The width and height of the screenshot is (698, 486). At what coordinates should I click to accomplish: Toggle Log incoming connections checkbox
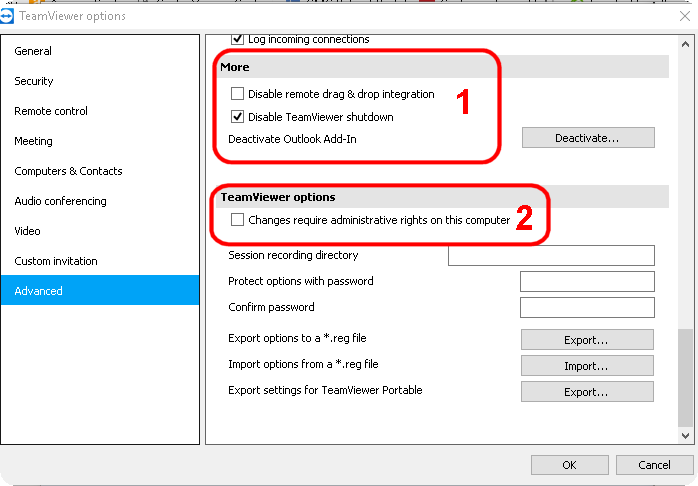(237, 39)
